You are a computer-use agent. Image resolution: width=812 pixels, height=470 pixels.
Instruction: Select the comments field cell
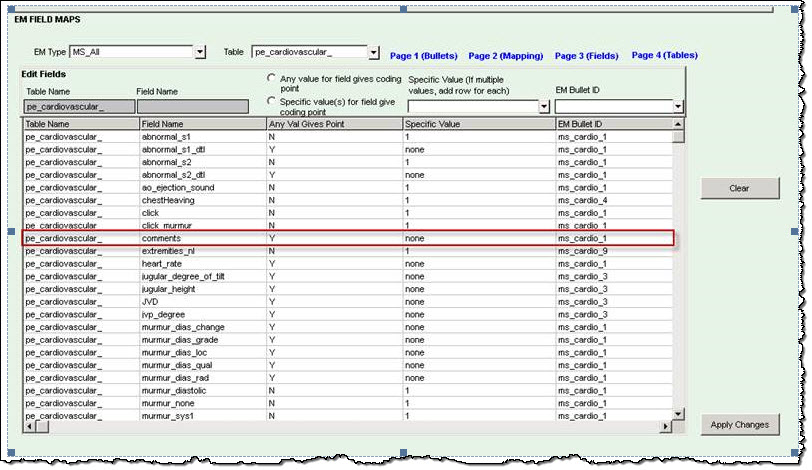pyautogui.click(x=203, y=238)
